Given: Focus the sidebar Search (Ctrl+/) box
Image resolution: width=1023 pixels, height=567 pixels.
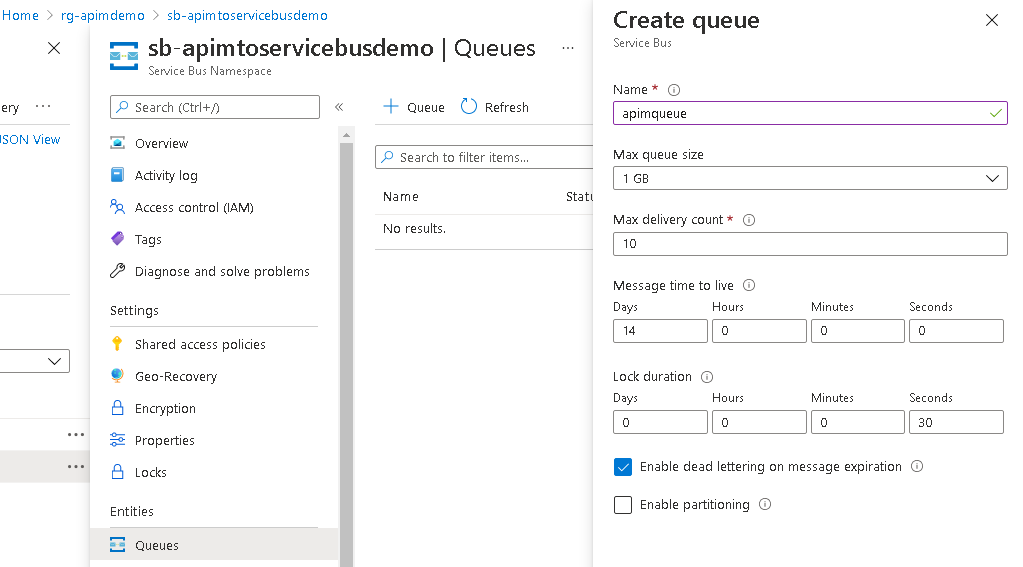Looking at the screenshot, I should tap(215, 107).
